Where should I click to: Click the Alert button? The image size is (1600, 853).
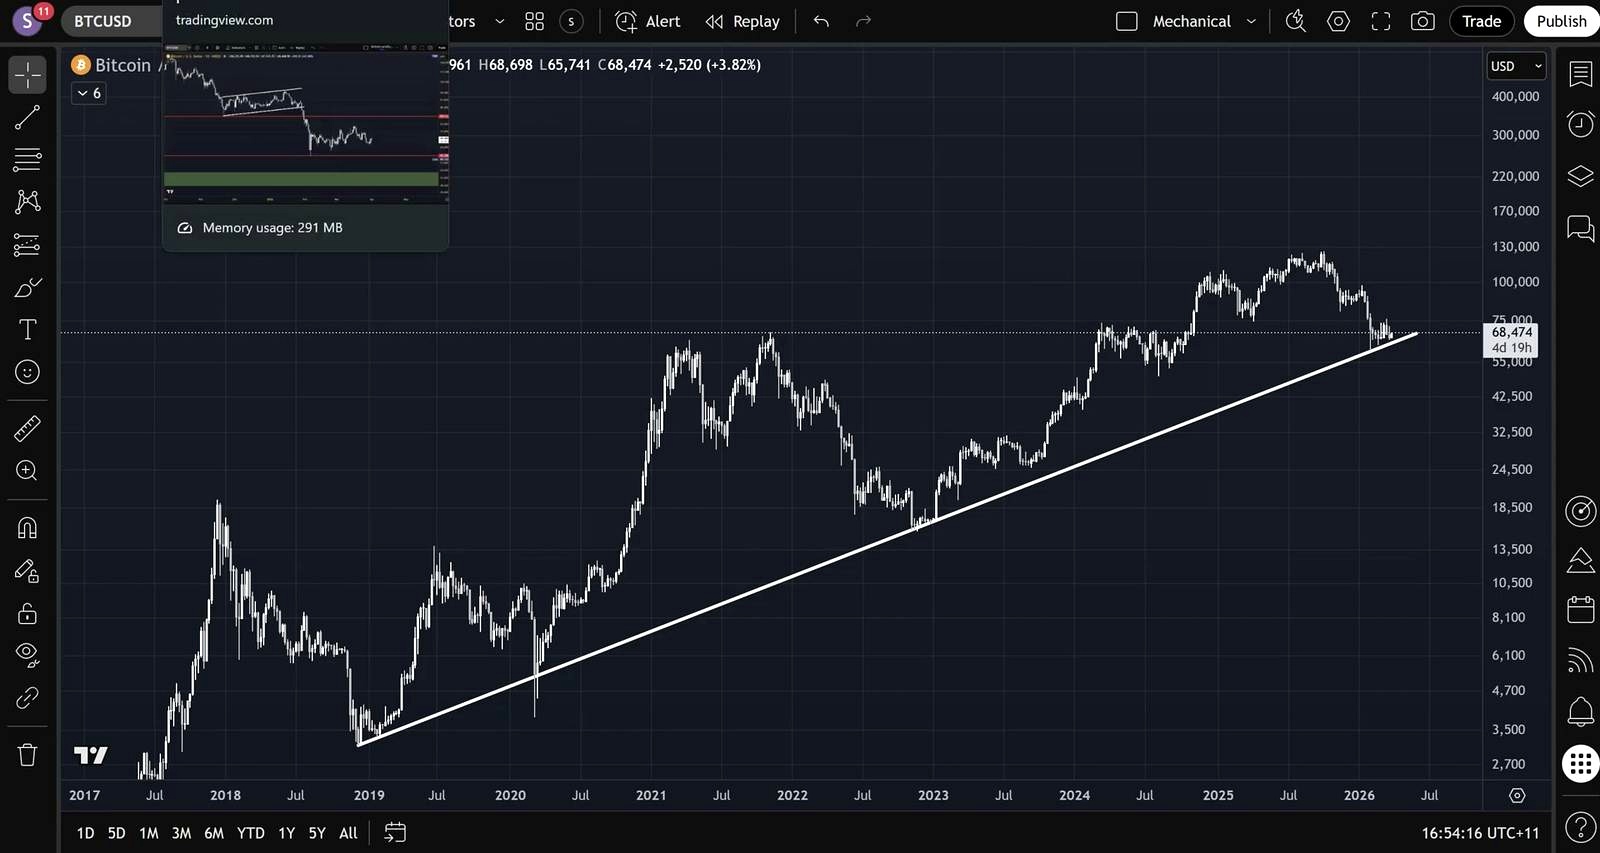click(648, 21)
